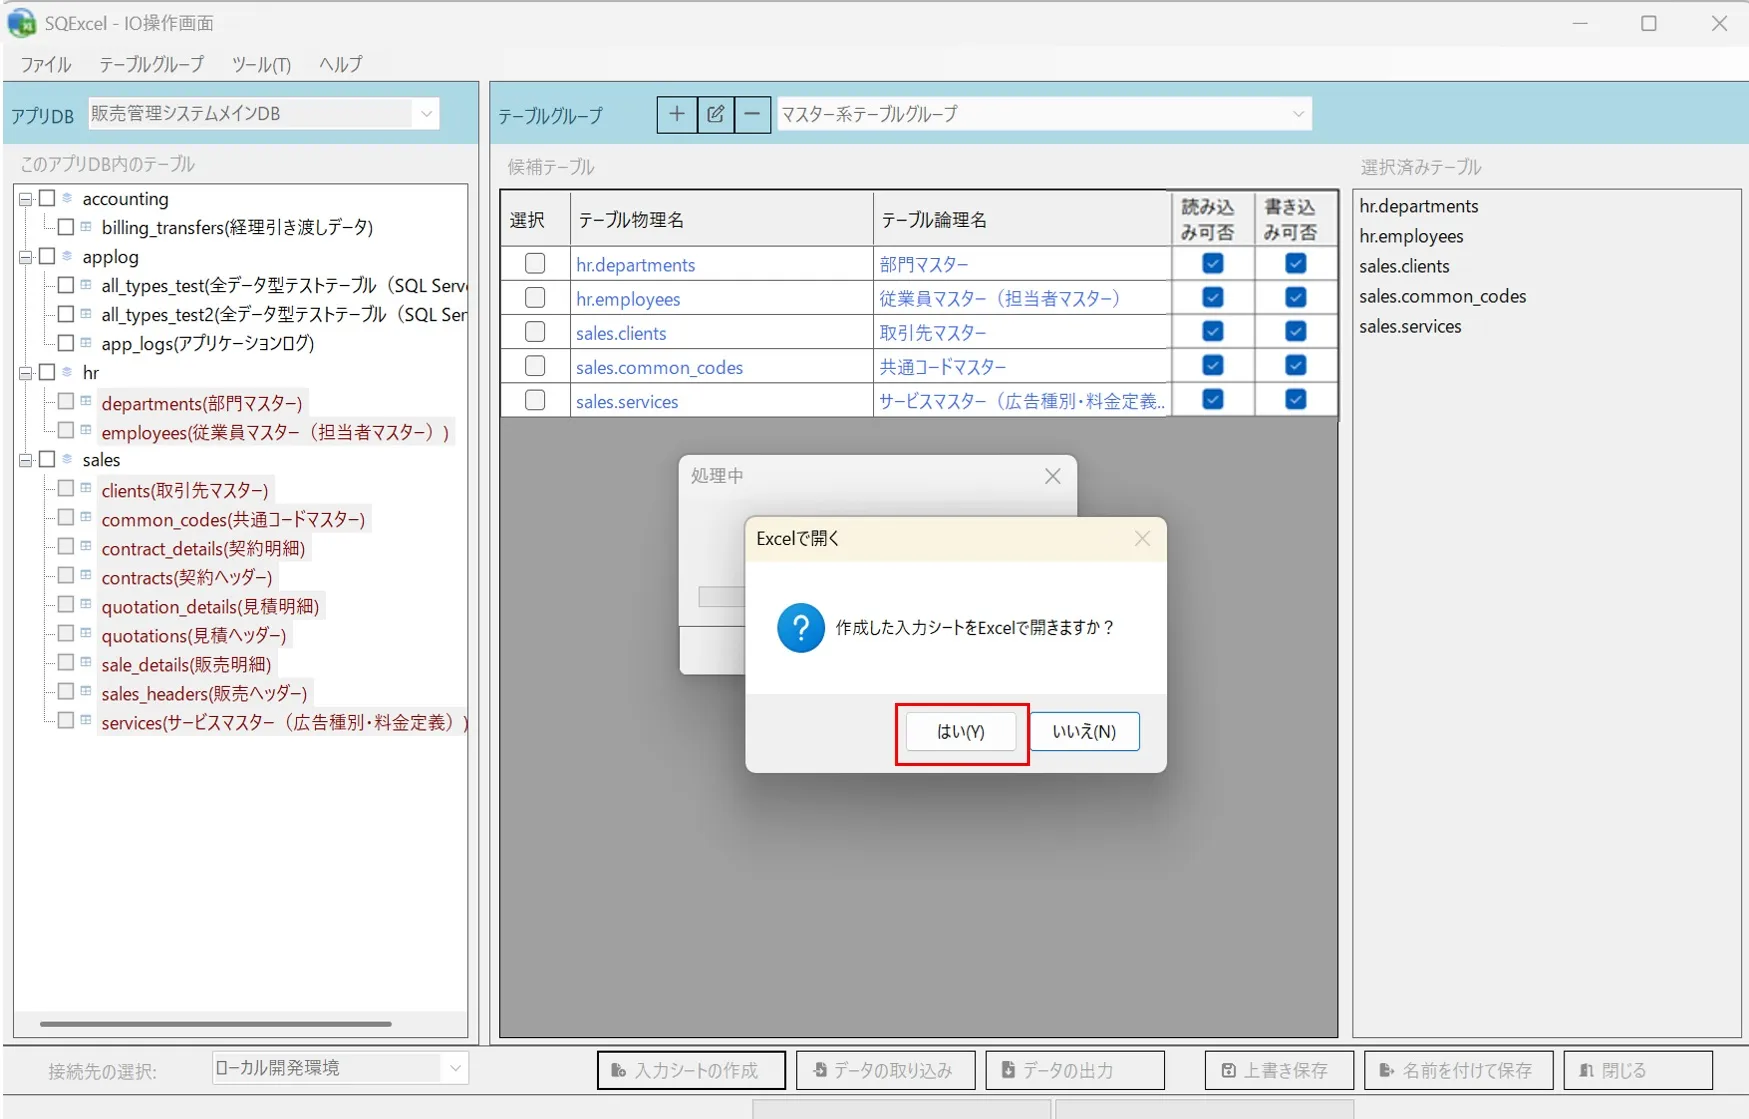Open the テーブルグループ menu
Viewport: 1749px width, 1119px height.
click(151, 64)
